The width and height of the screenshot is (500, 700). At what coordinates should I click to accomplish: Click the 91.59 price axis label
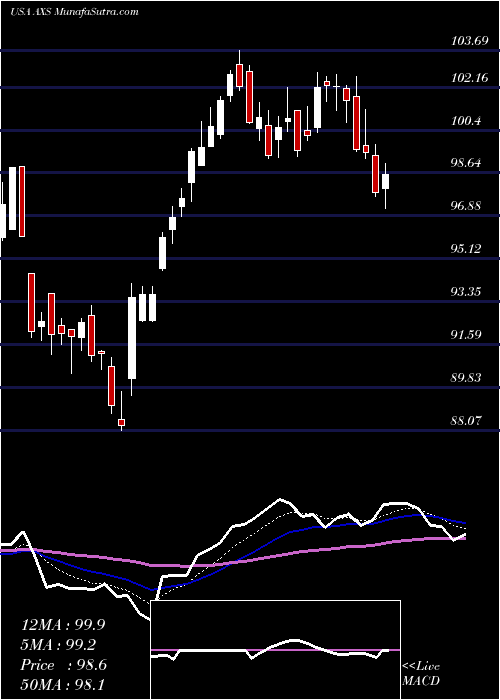click(x=467, y=335)
